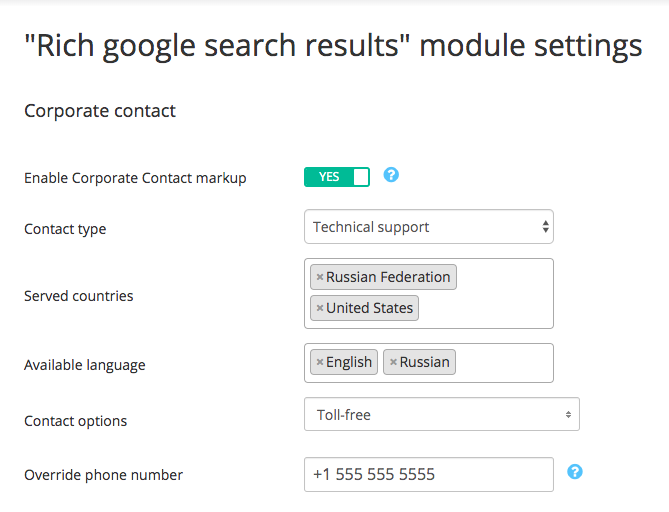This screenshot has height=512, width=669.
Task: Click empty area of Available language field
Action: click(505, 363)
